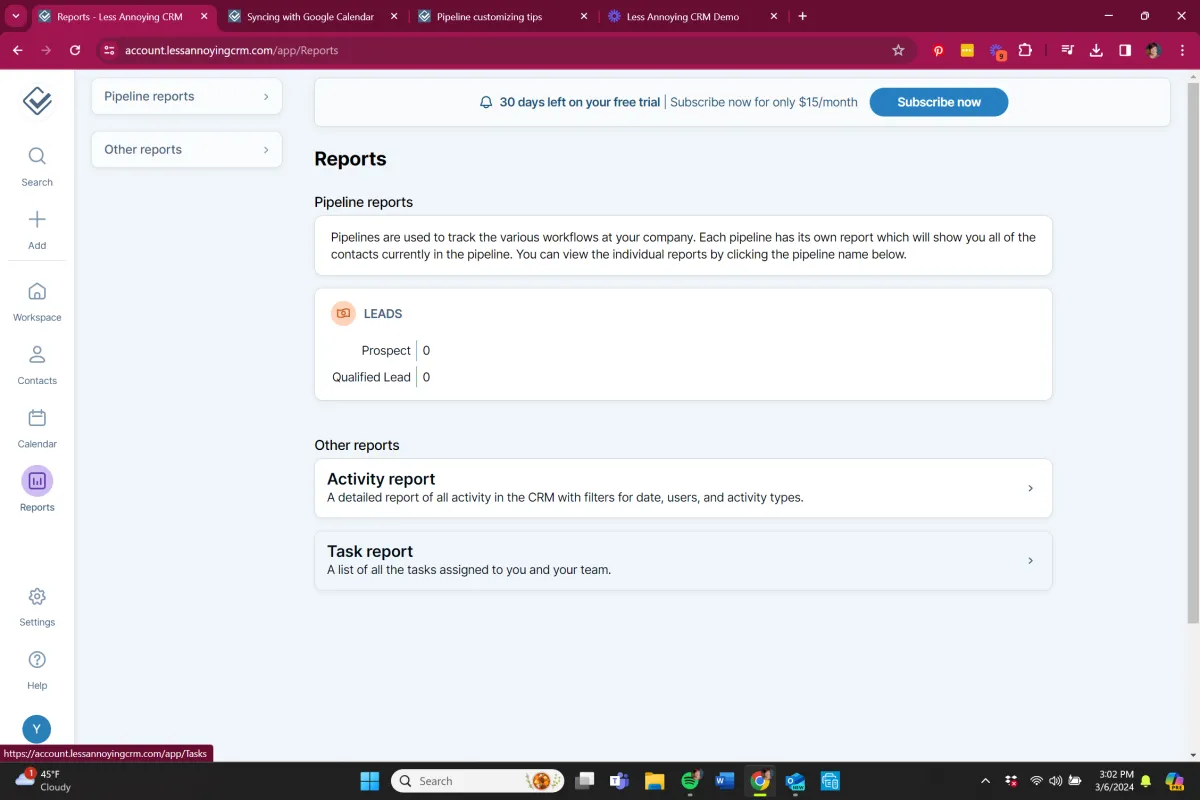The width and height of the screenshot is (1200, 800).
Task: Click the yellow extension icon in toolbar
Action: coord(967,50)
